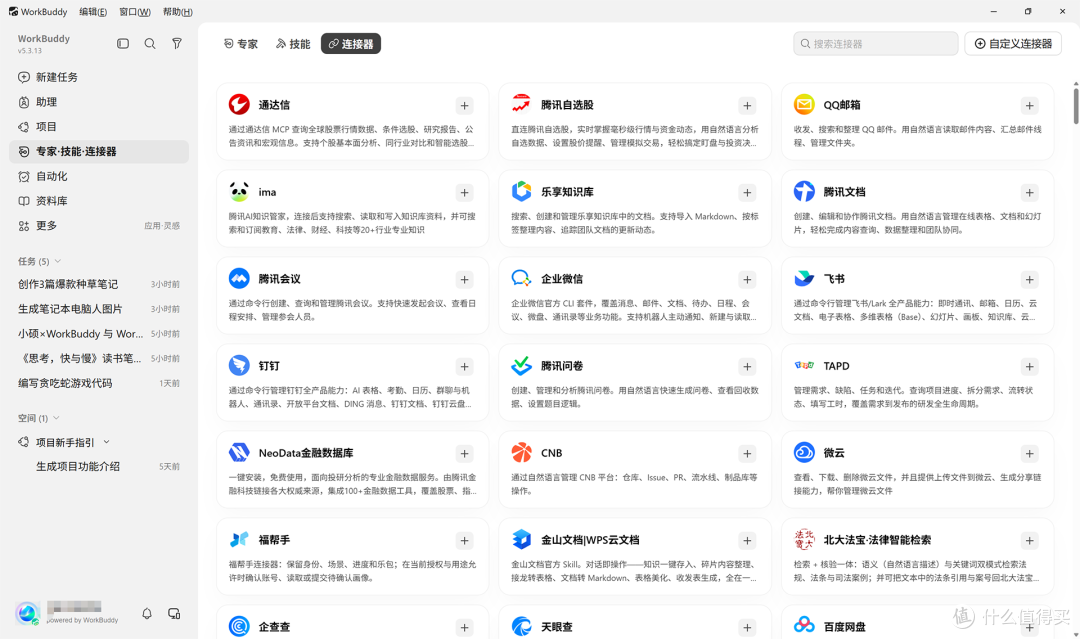Click the 钉钉 logo icon
Screen dimensions: 1080x639
tap(239, 366)
